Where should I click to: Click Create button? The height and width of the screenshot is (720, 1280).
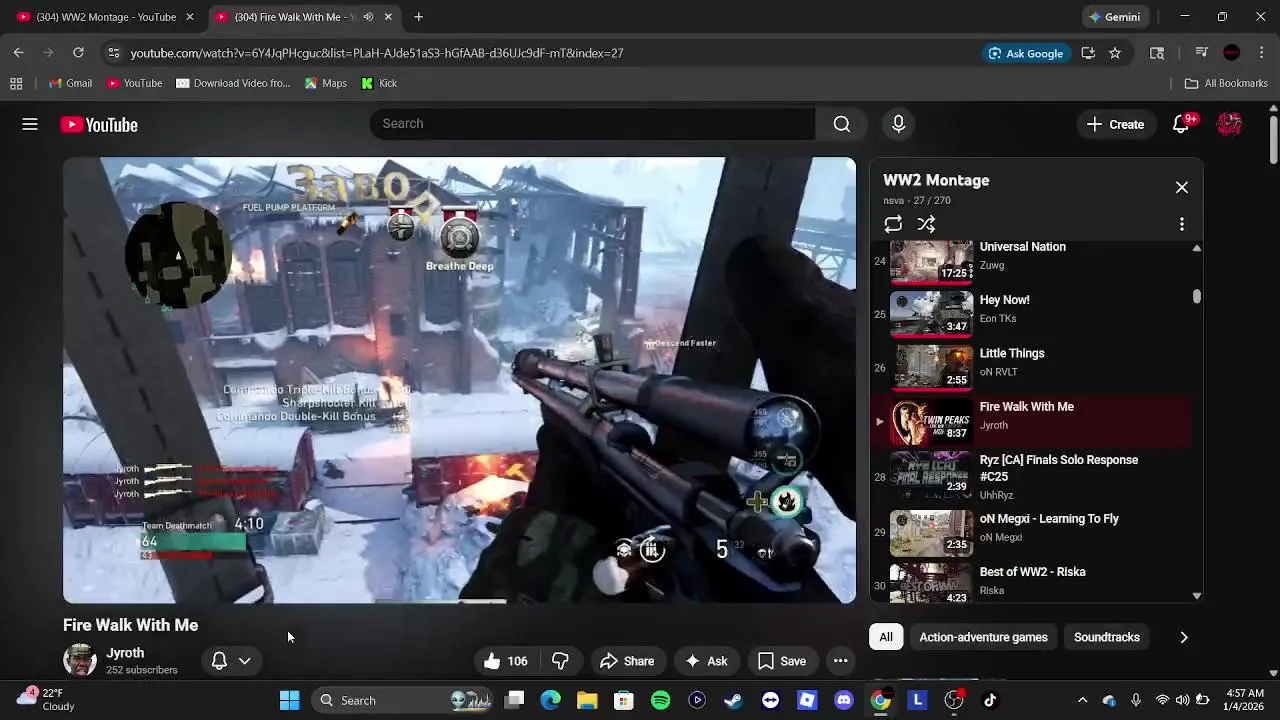click(1115, 124)
